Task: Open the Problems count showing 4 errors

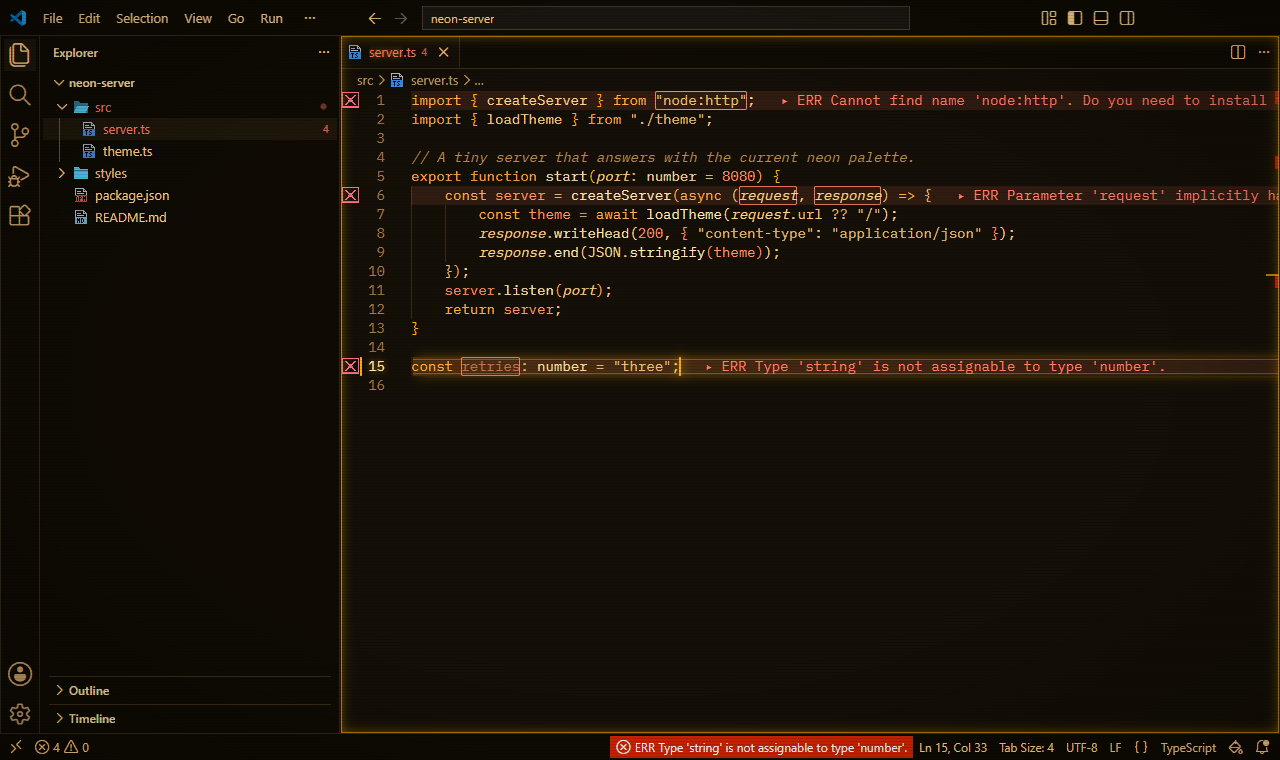Action: (x=62, y=747)
